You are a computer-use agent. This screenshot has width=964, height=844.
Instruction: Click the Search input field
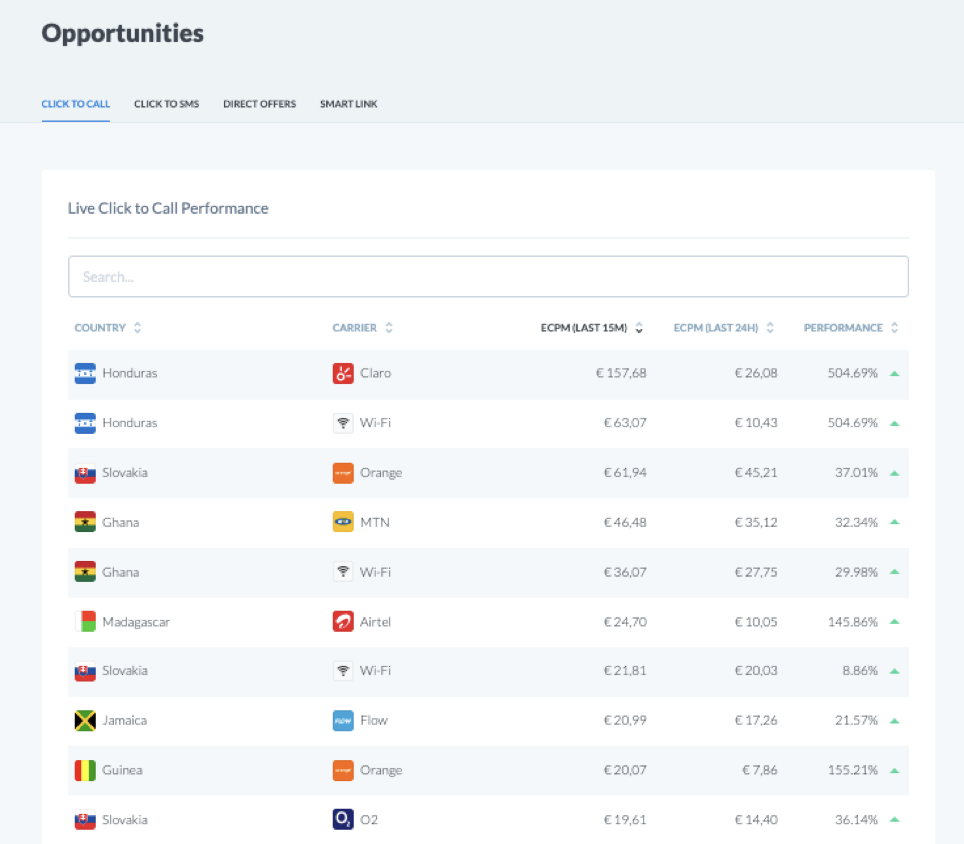(488, 277)
